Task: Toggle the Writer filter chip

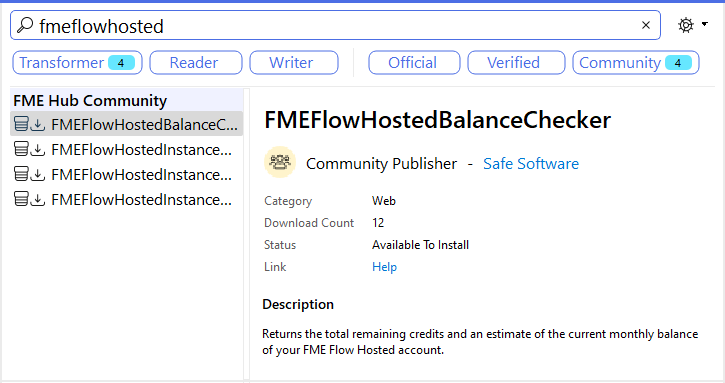Action: pyautogui.click(x=294, y=62)
